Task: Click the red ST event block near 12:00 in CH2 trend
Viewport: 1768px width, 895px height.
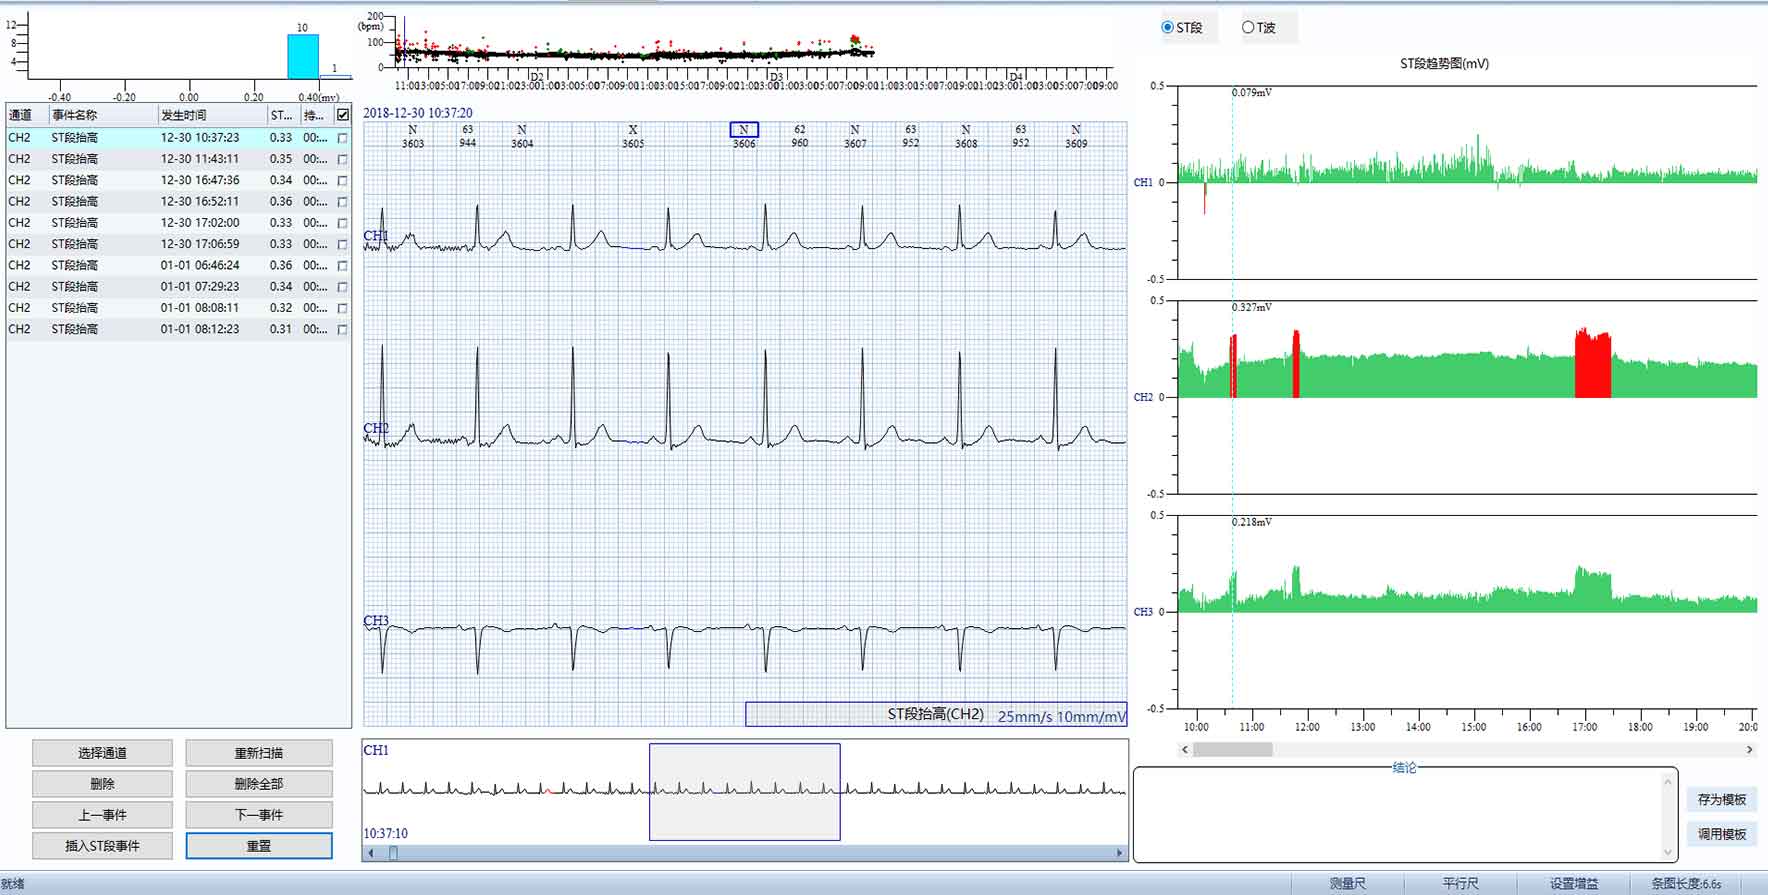Action: point(1296,364)
